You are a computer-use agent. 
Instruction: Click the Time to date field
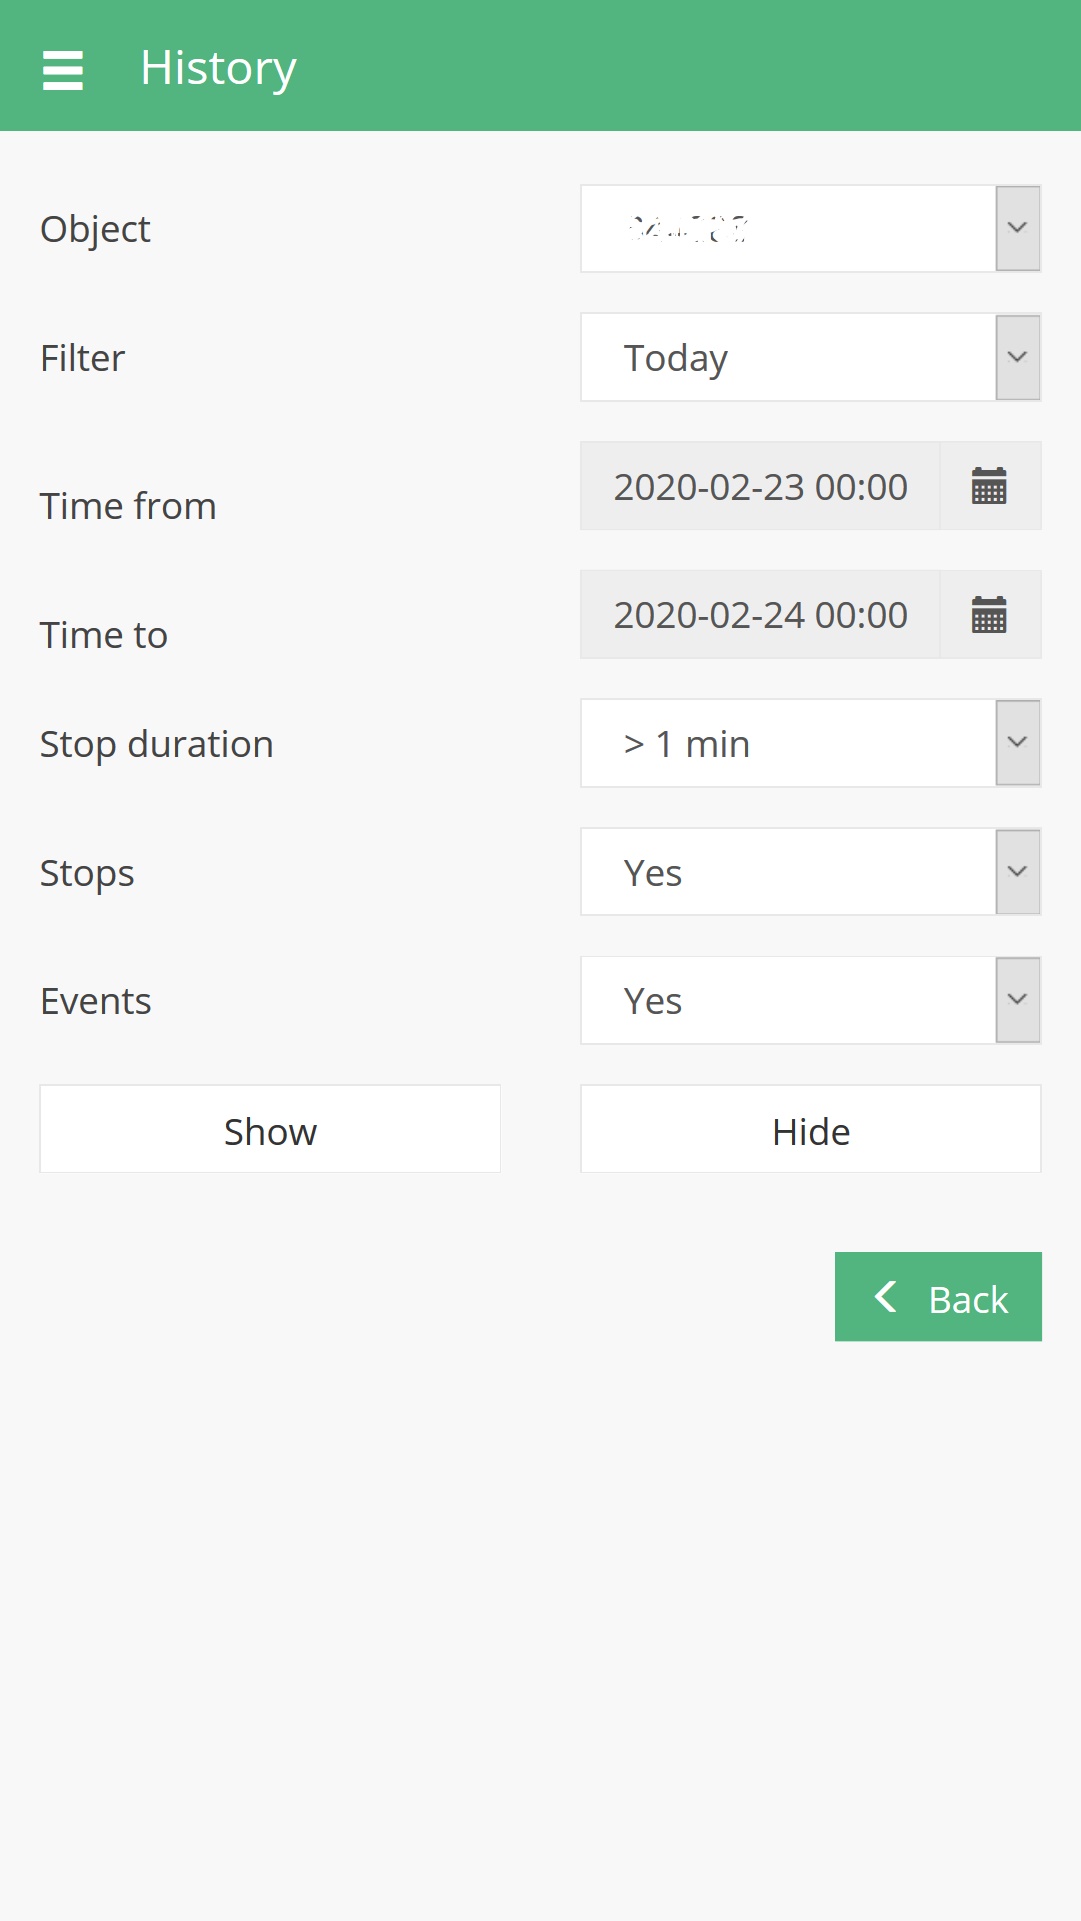pos(760,615)
